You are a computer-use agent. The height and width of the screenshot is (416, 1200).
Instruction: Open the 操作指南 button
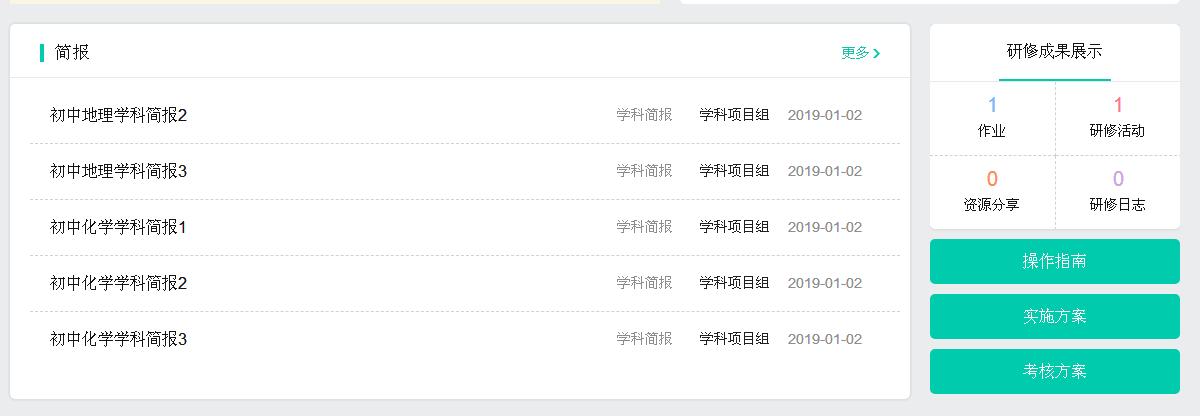tap(1054, 261)
